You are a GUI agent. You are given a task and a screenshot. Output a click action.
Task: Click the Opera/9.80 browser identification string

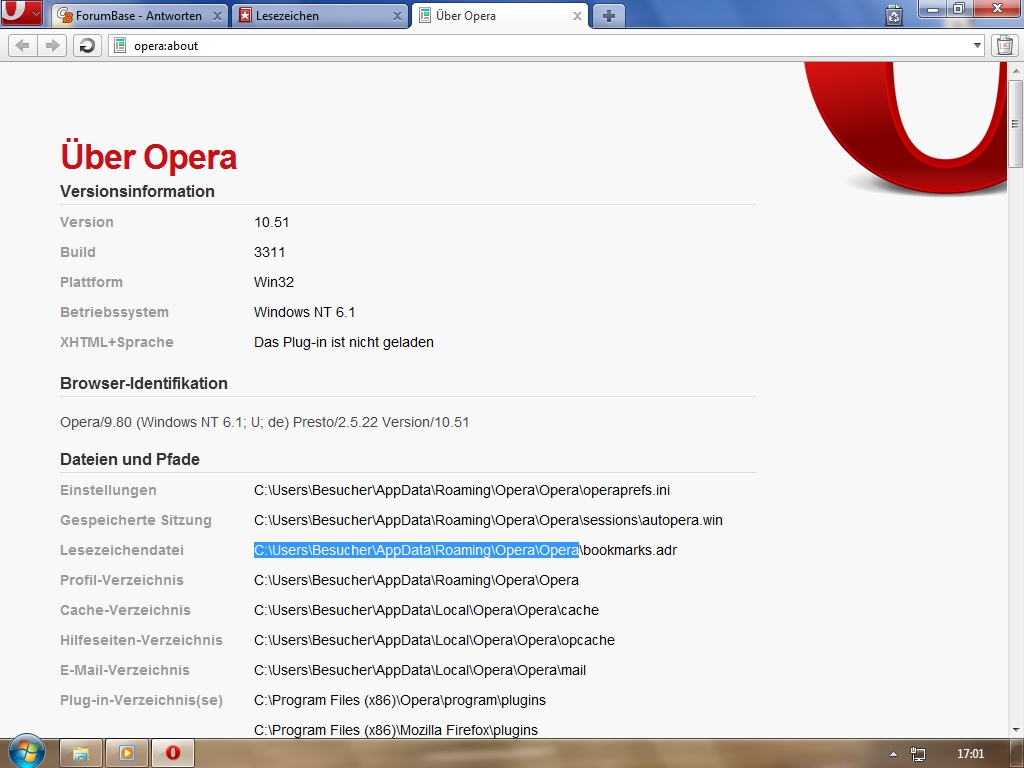[x=264, y=422]
